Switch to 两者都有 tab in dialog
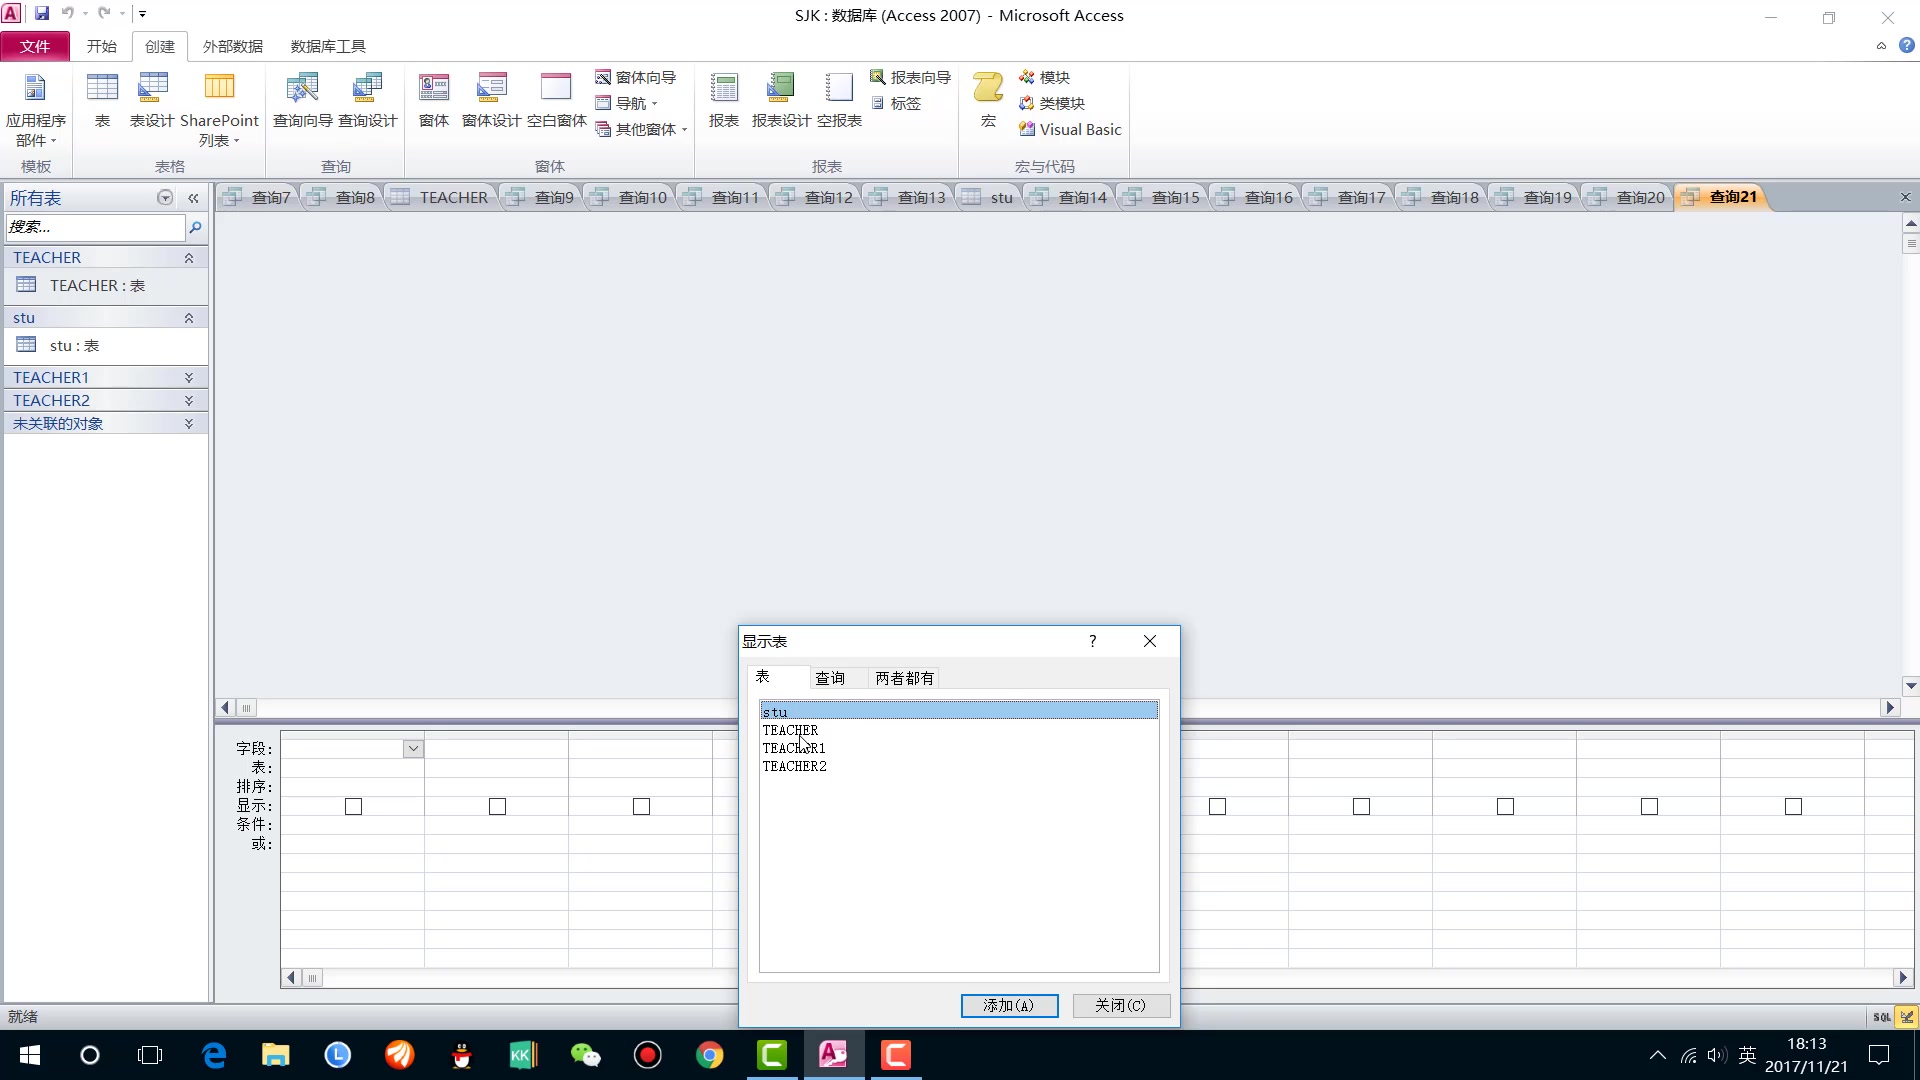1920x1080 pixels. click(904, 678)
